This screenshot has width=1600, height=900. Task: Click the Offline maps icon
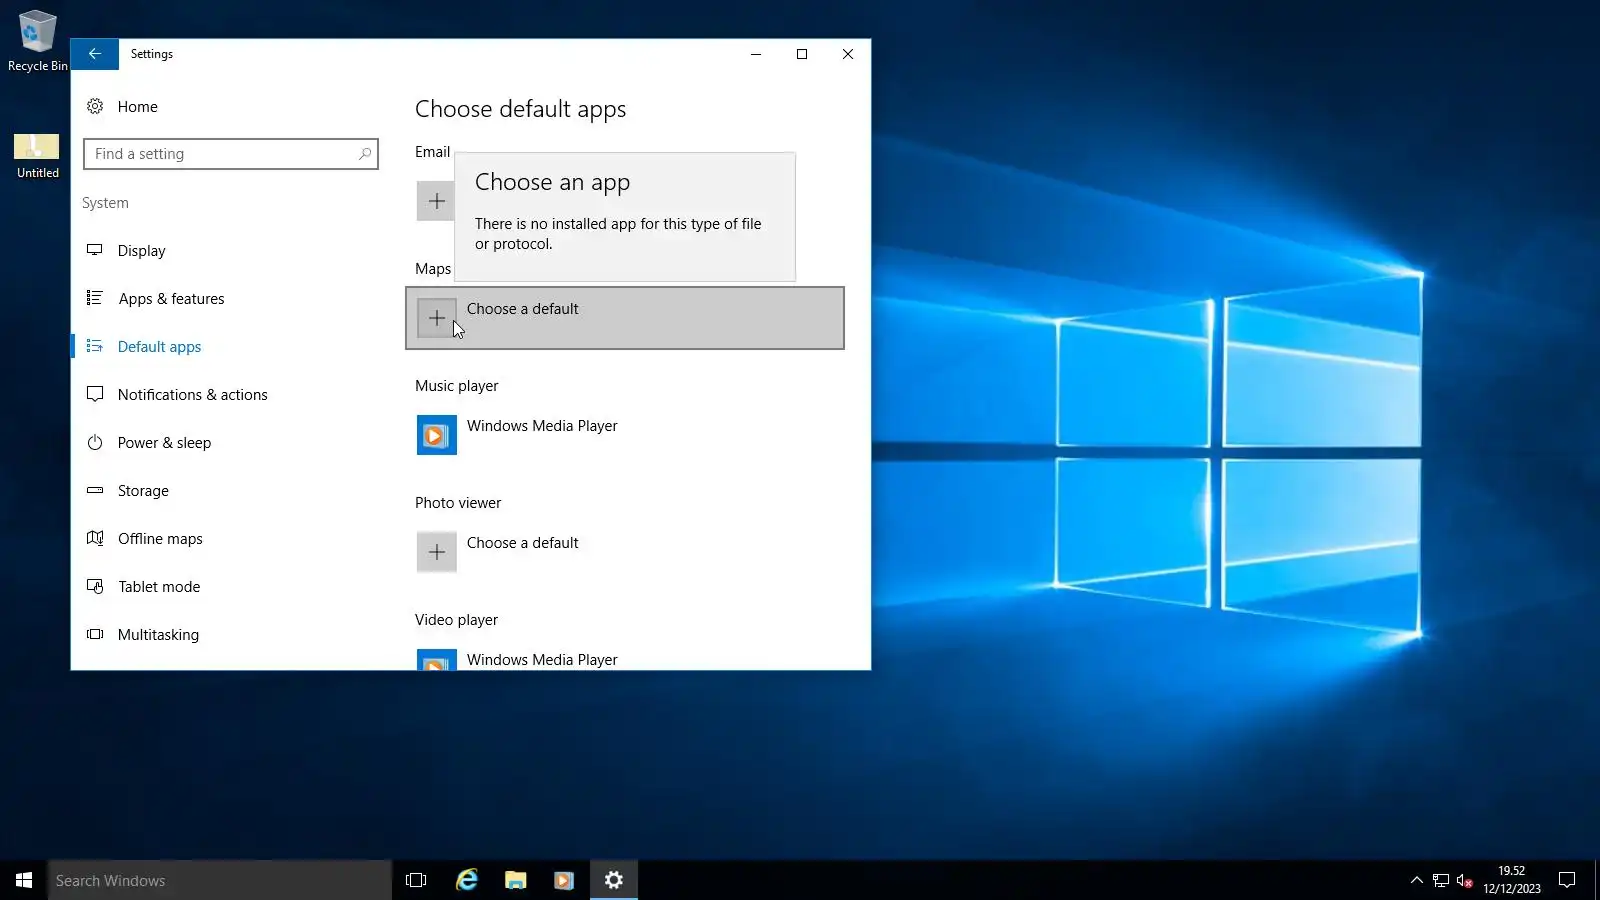(95, 538)
